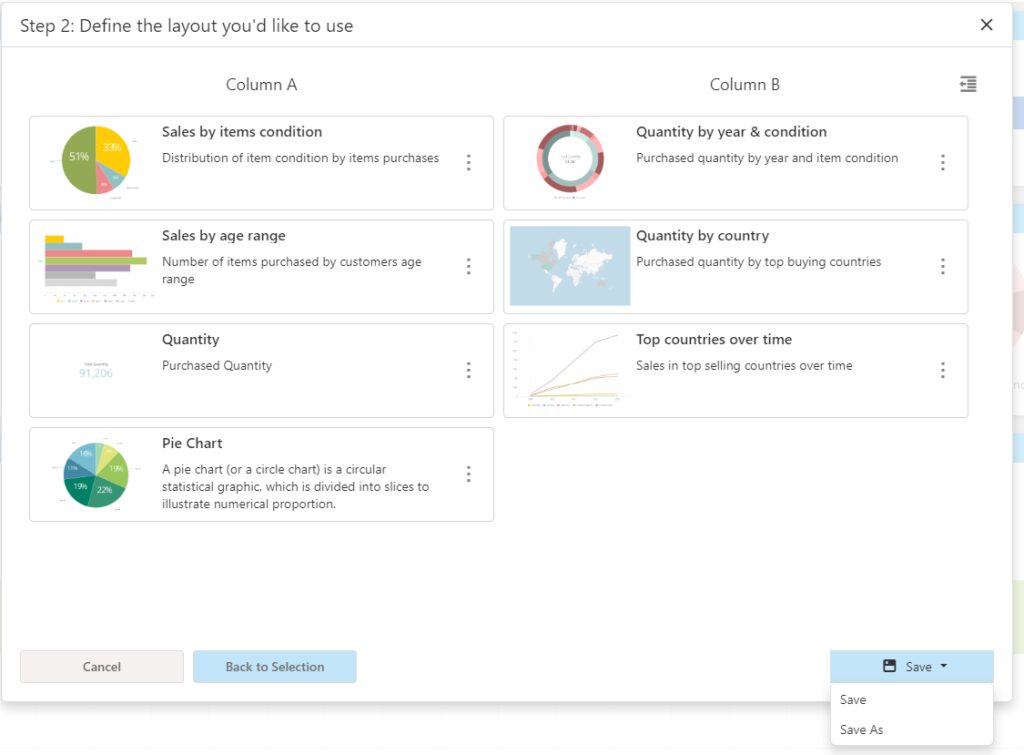The height and width of the screenshot is (755, 1024).
Task: Click the donut chart thumbnail for year & condition
Action: (569, 161)
